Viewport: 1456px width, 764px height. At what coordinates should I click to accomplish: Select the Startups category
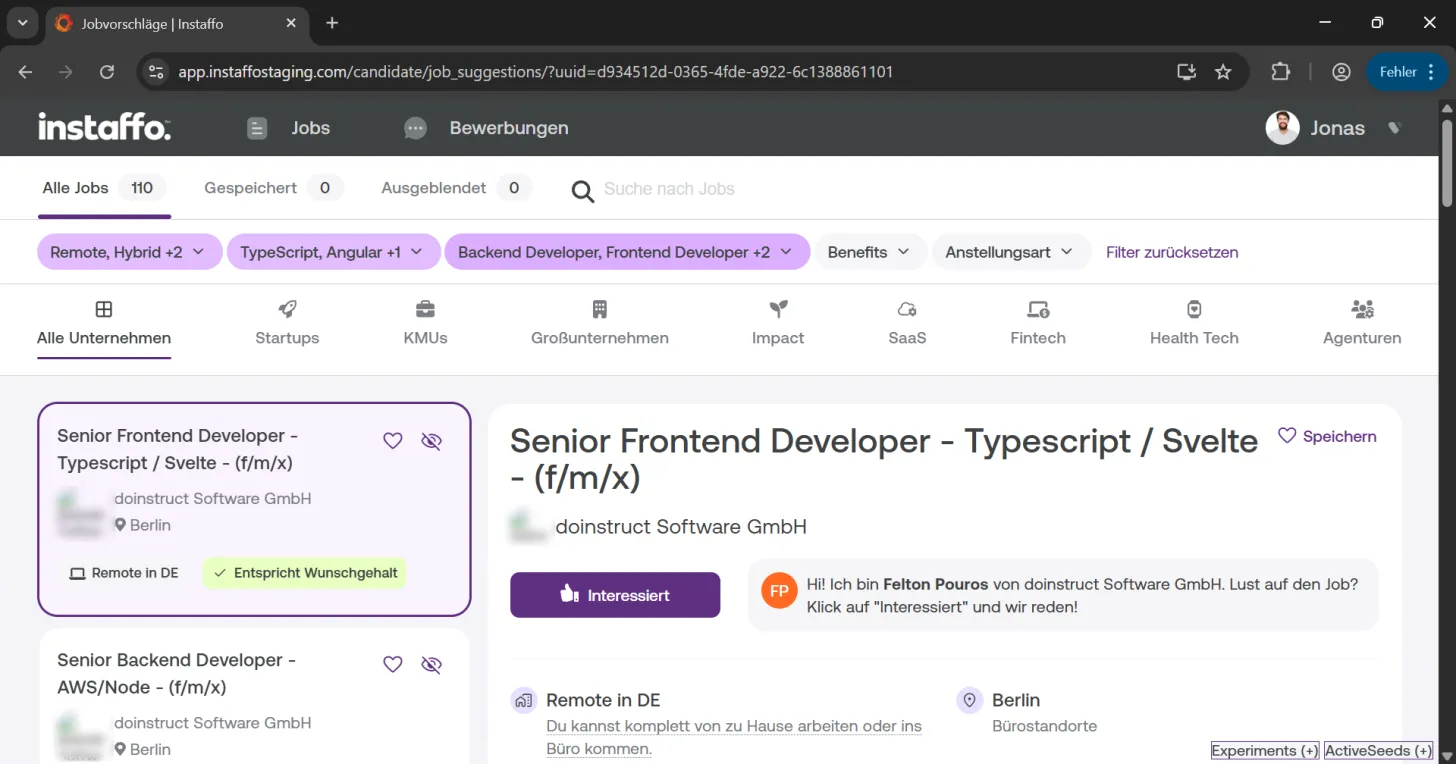tap(287, 324)
